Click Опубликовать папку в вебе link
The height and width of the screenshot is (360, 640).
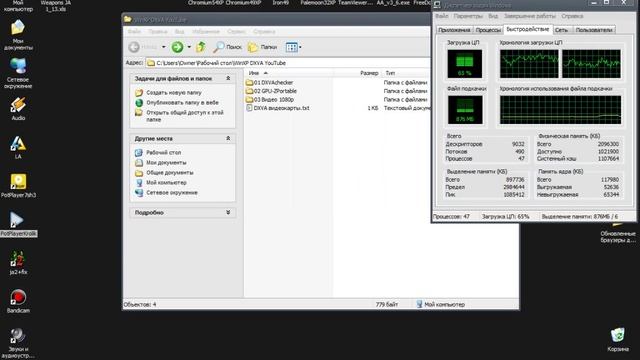click(x=182, y=102)
